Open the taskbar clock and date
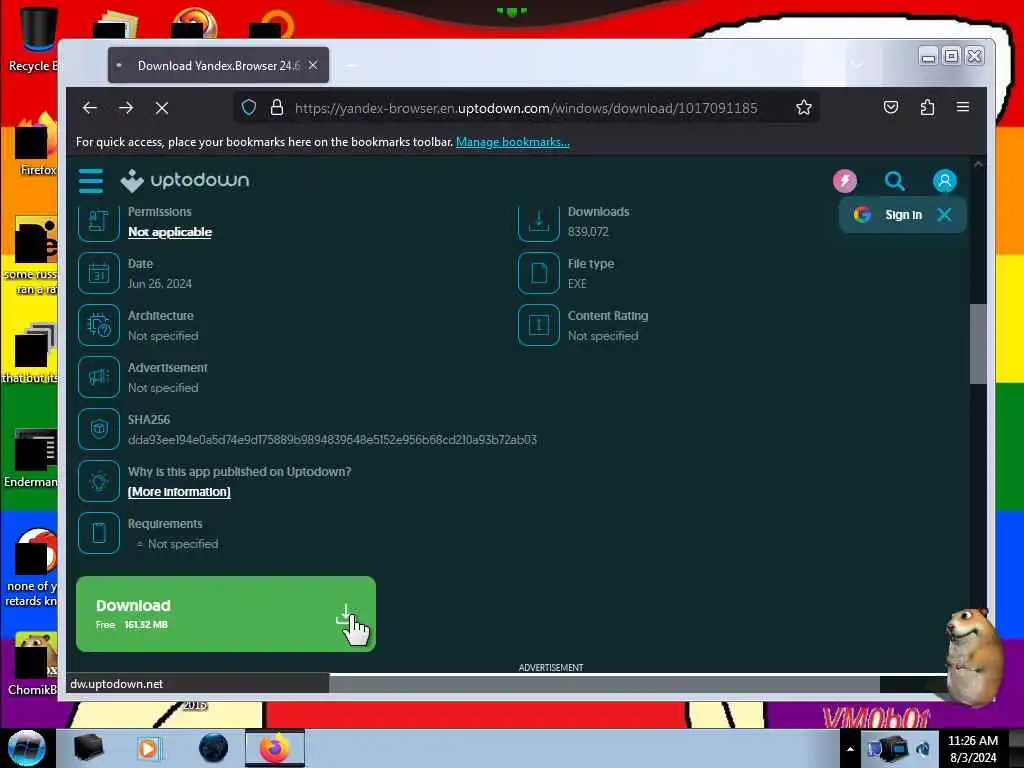The height and width of the screenshot is (768, 1024). click(x=972, y=748)
